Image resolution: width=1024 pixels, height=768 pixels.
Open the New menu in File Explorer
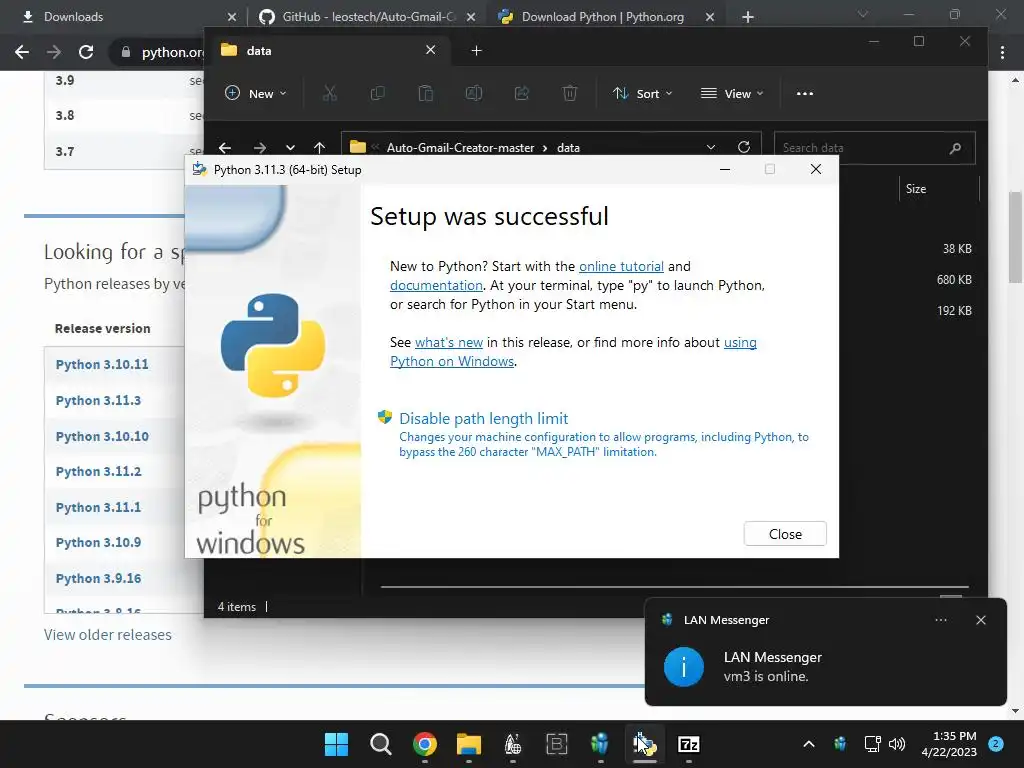(x=256, y=93)
